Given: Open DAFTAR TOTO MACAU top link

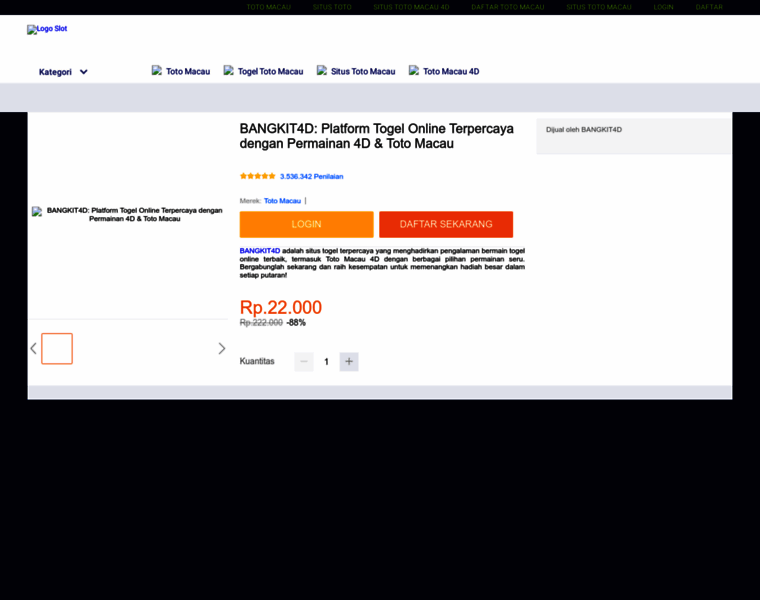Looking at the screenshot, I should coord(508,7).
